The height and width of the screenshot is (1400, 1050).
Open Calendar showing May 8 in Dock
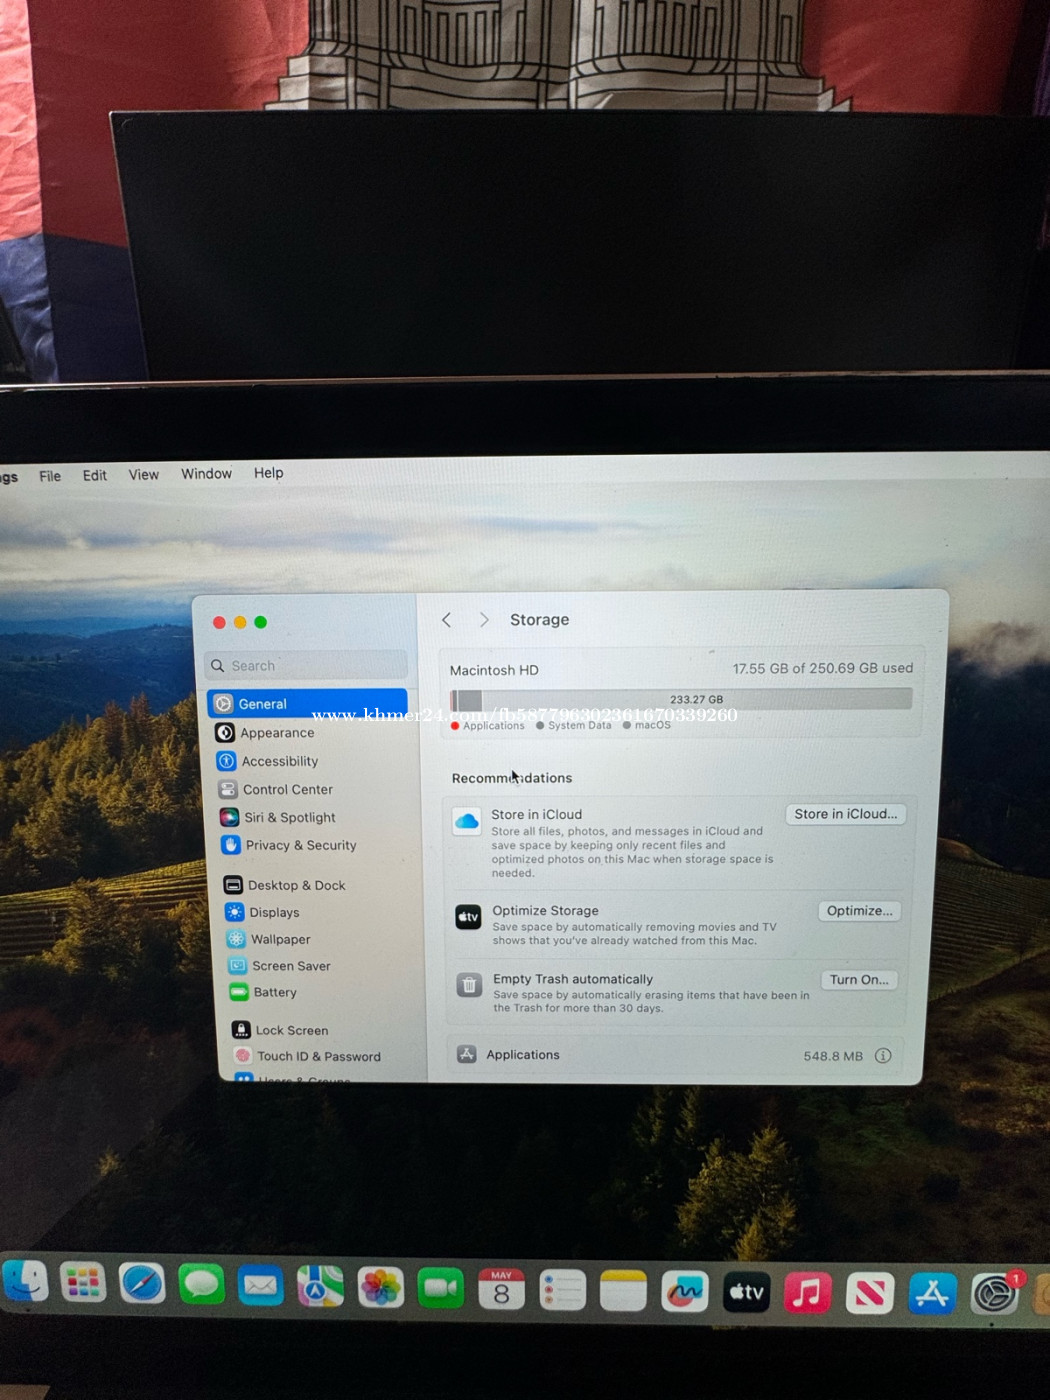tap(502, 1290)
